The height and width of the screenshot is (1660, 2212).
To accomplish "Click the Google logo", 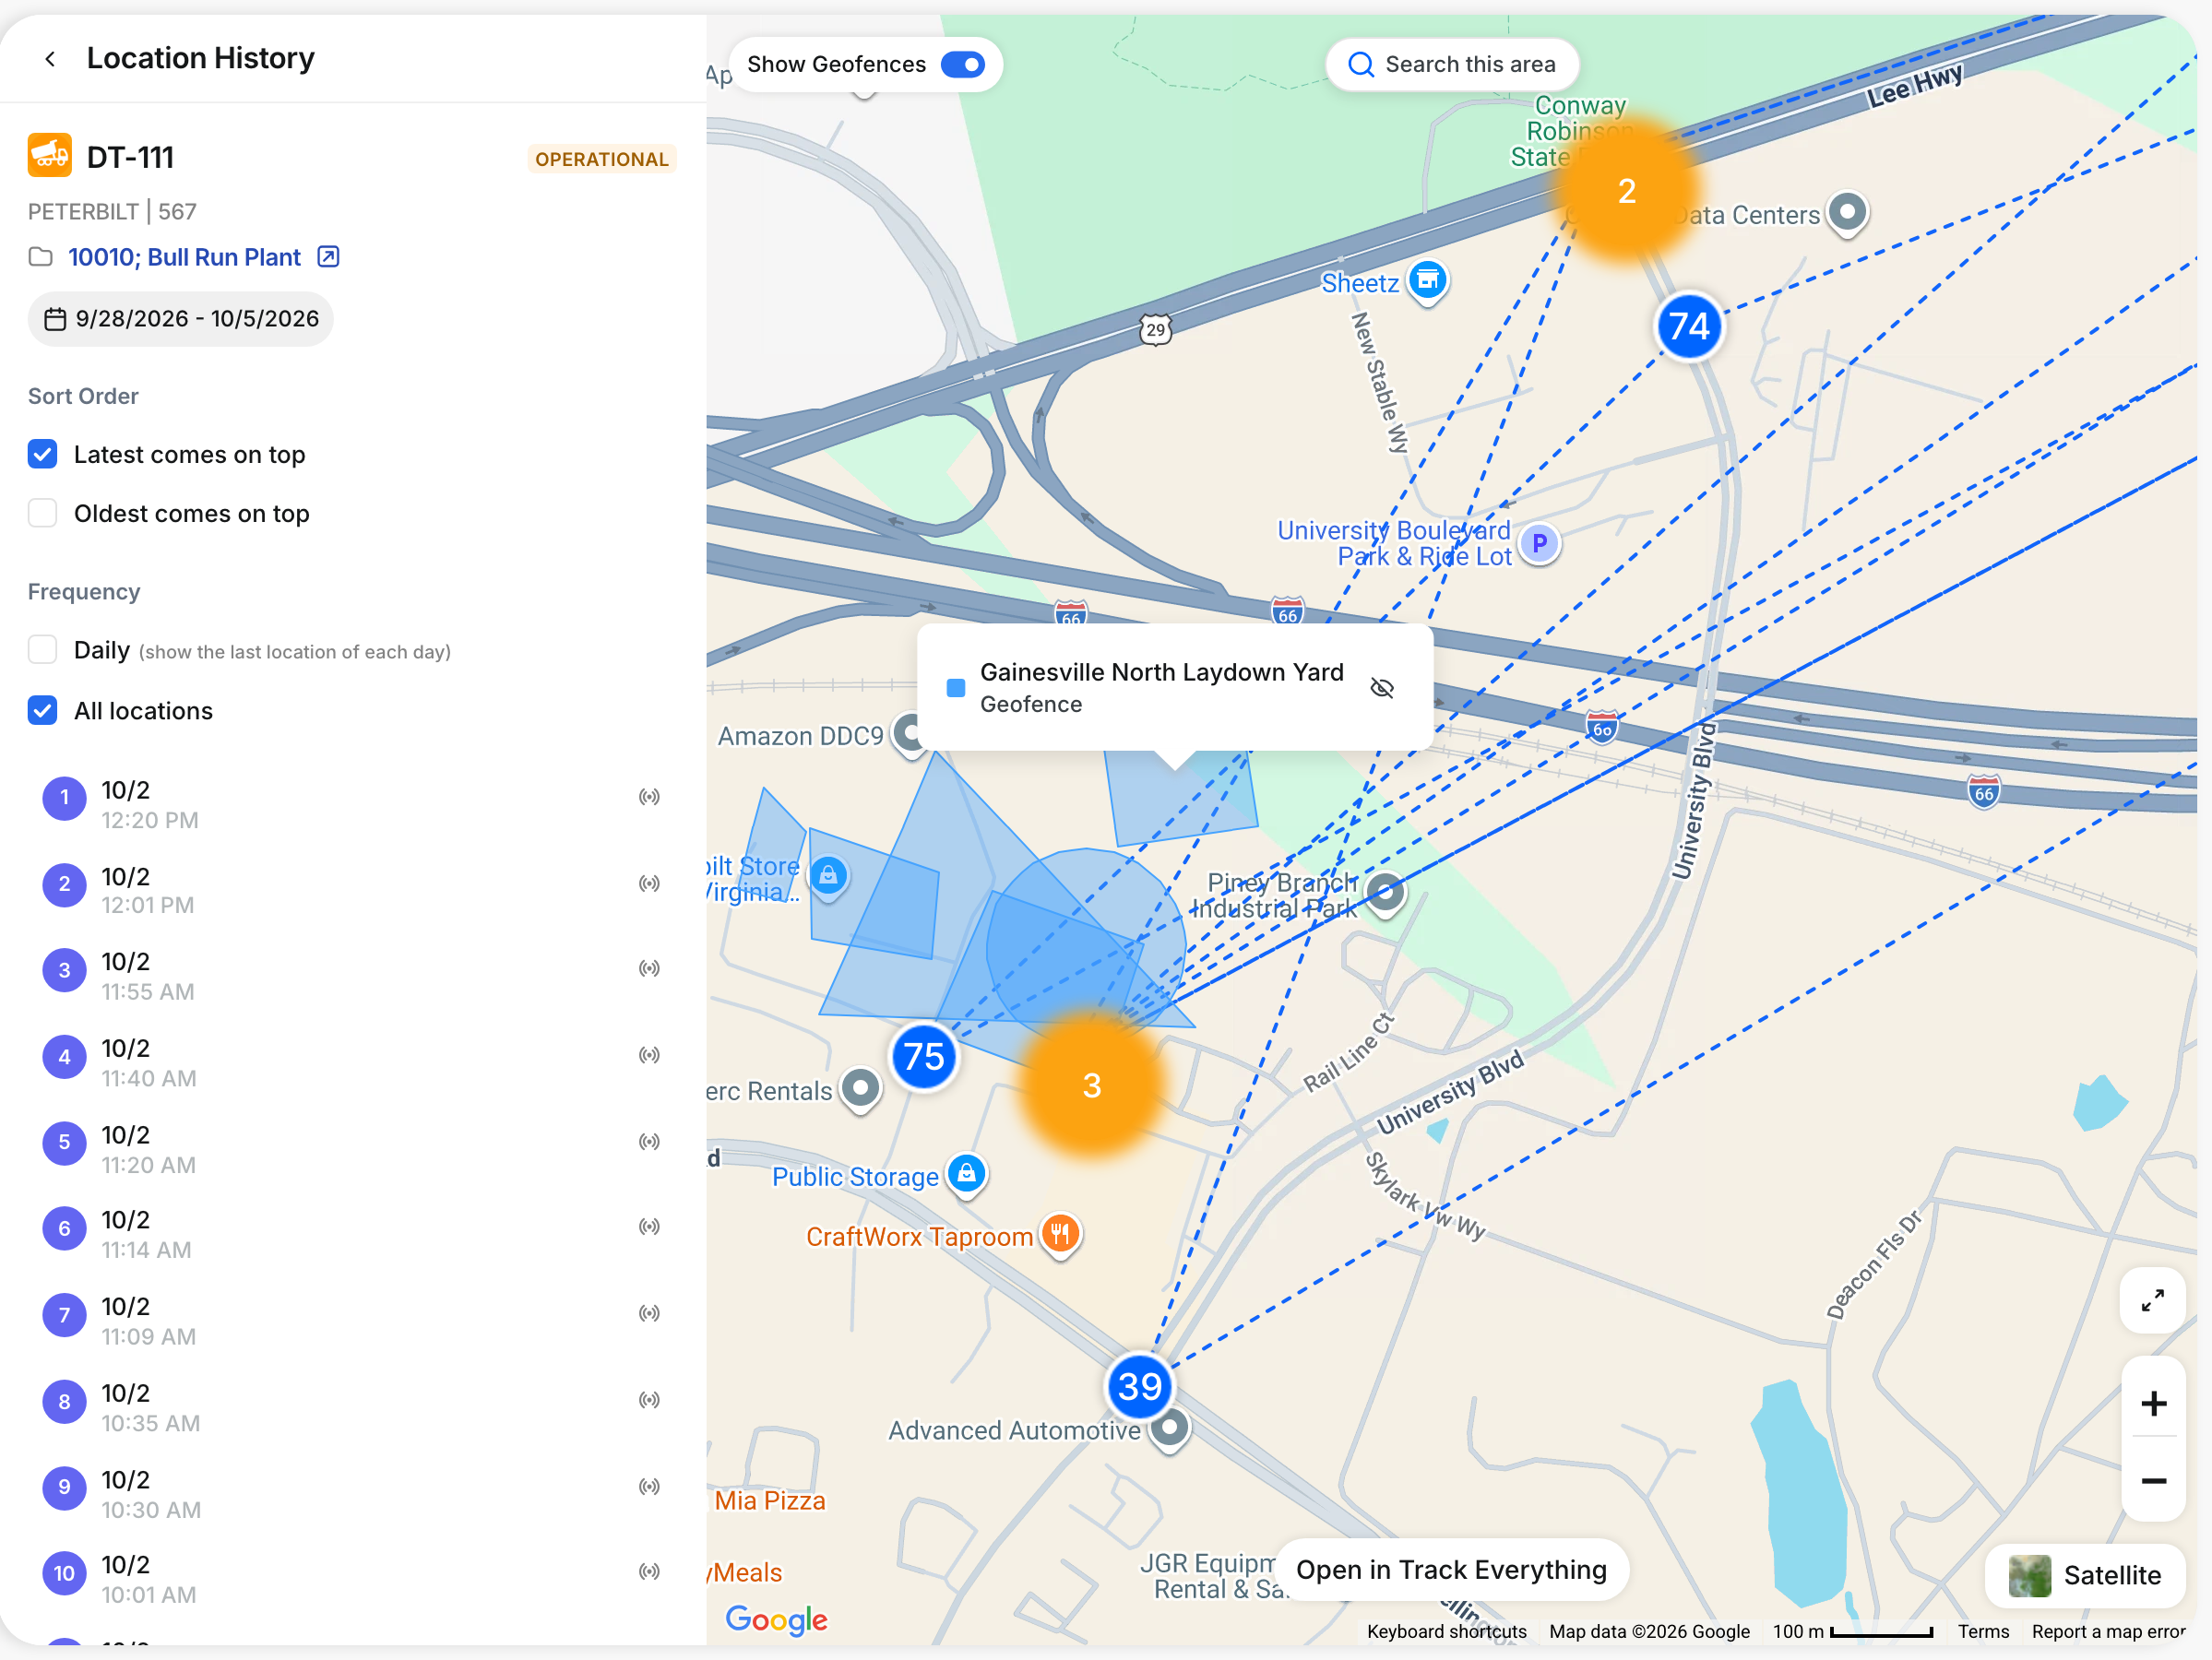I will point(776,1619).
